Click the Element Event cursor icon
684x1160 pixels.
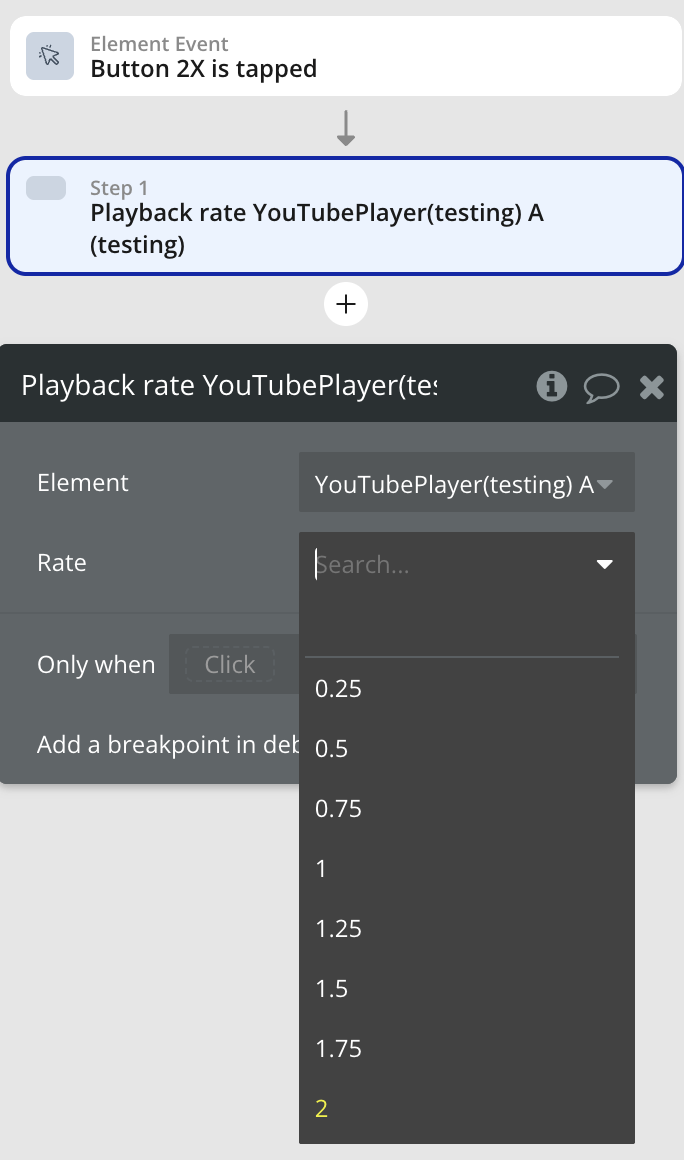pos(49,56)
